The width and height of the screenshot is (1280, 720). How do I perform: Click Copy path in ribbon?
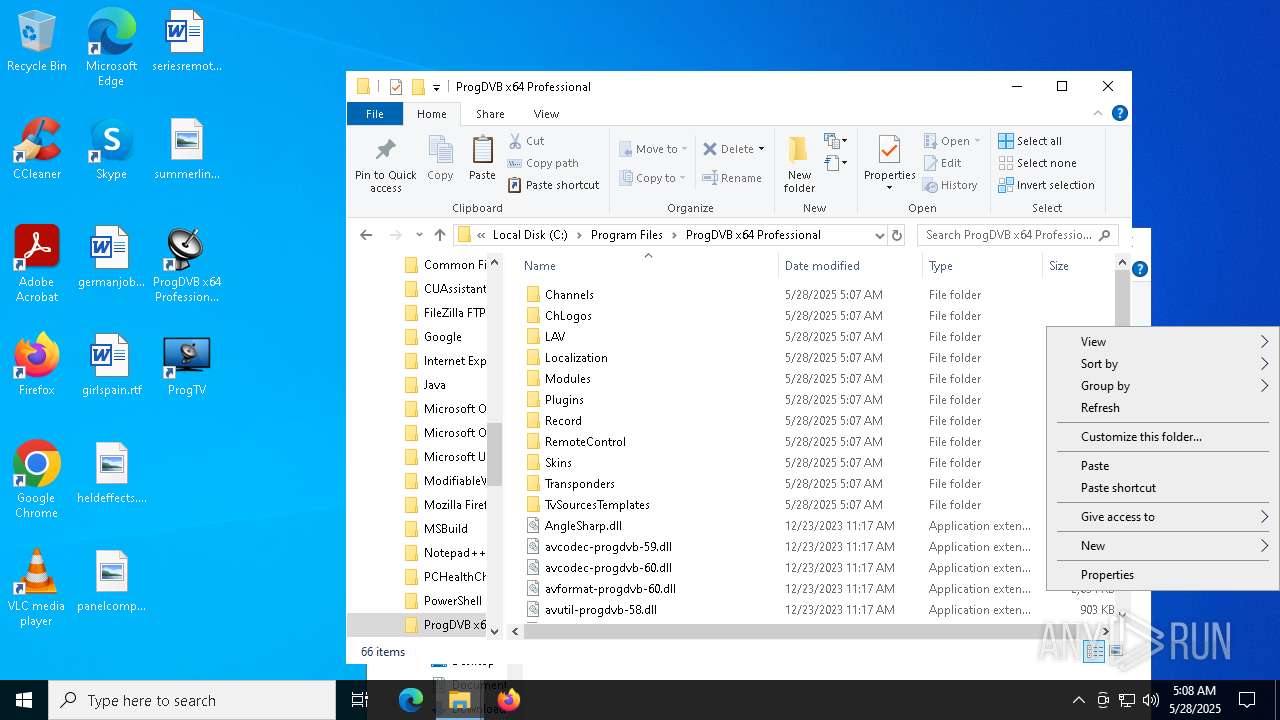point(543,163)
